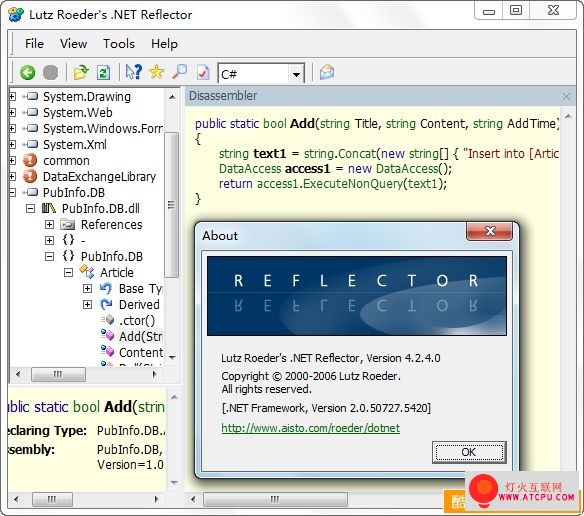Open the View menu
This screenshot has height=516, width=584.
pyautogui.click(x=73, y=44)
